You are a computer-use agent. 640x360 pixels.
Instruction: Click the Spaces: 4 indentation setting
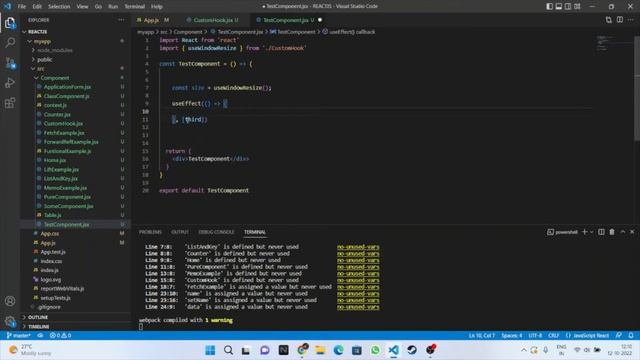511,336
